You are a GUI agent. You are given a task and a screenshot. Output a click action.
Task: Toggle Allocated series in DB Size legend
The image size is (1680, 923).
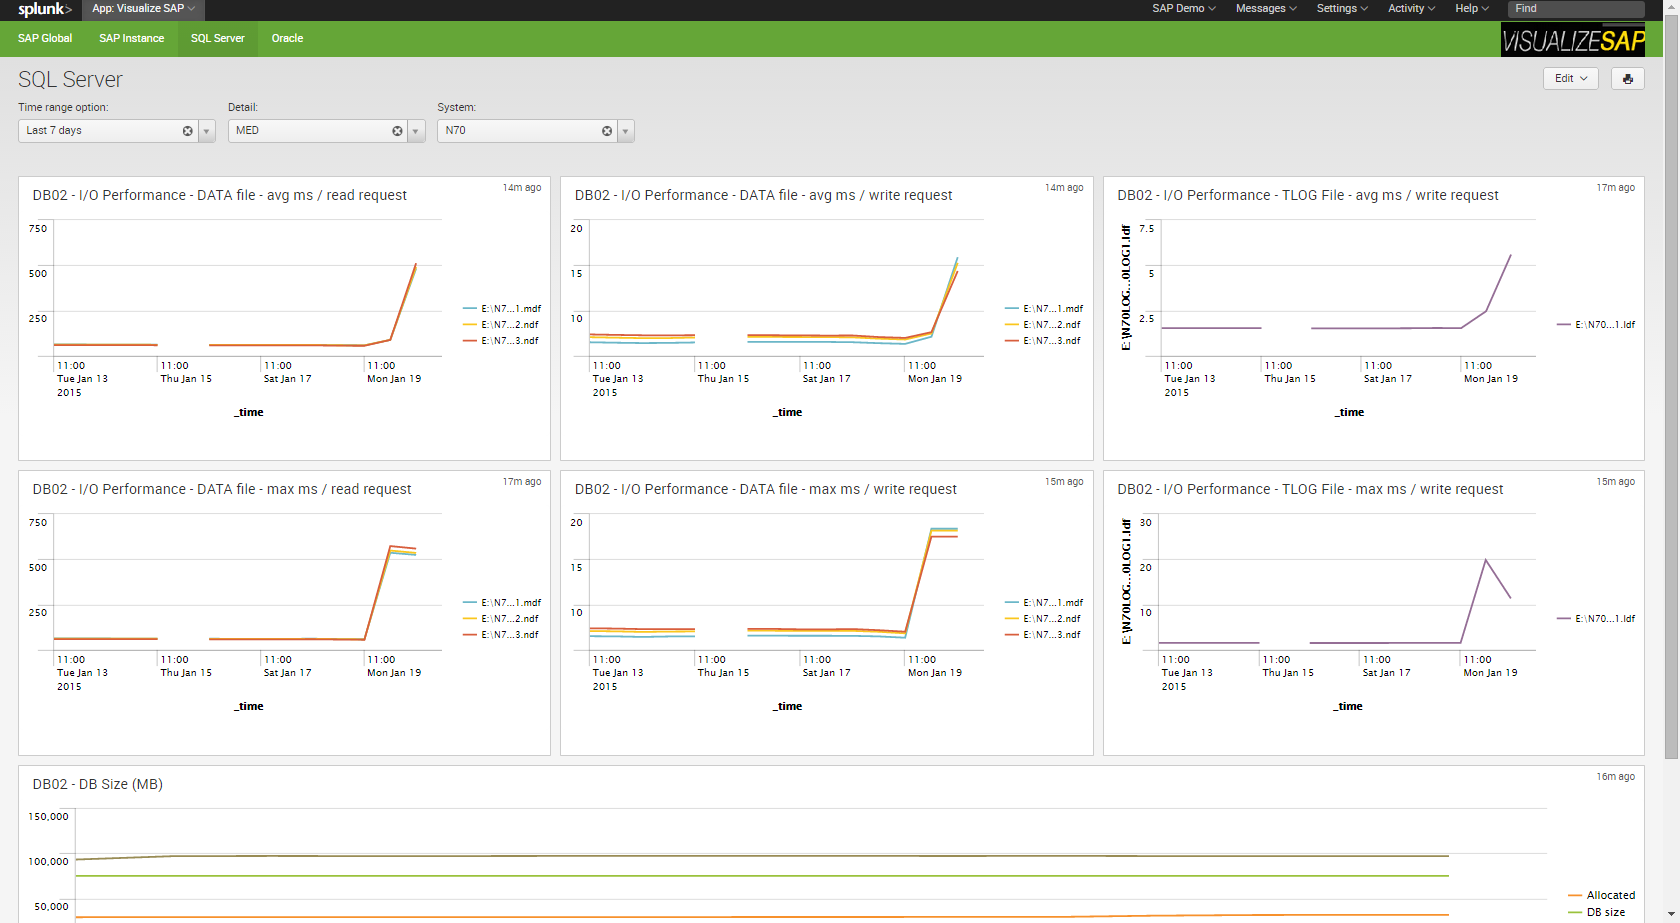pos(1602,895)
